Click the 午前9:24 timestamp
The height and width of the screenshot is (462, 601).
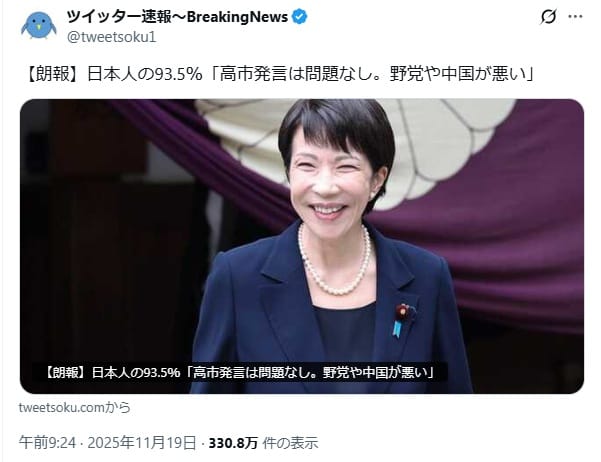pyautogui.click(x=48, y=443)
